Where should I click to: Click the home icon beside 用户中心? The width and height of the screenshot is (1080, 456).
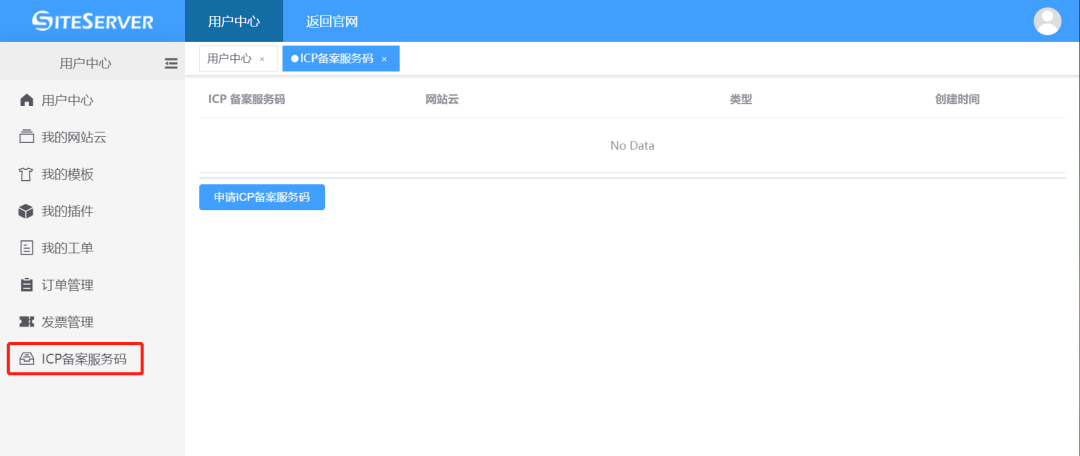point(27,100)
